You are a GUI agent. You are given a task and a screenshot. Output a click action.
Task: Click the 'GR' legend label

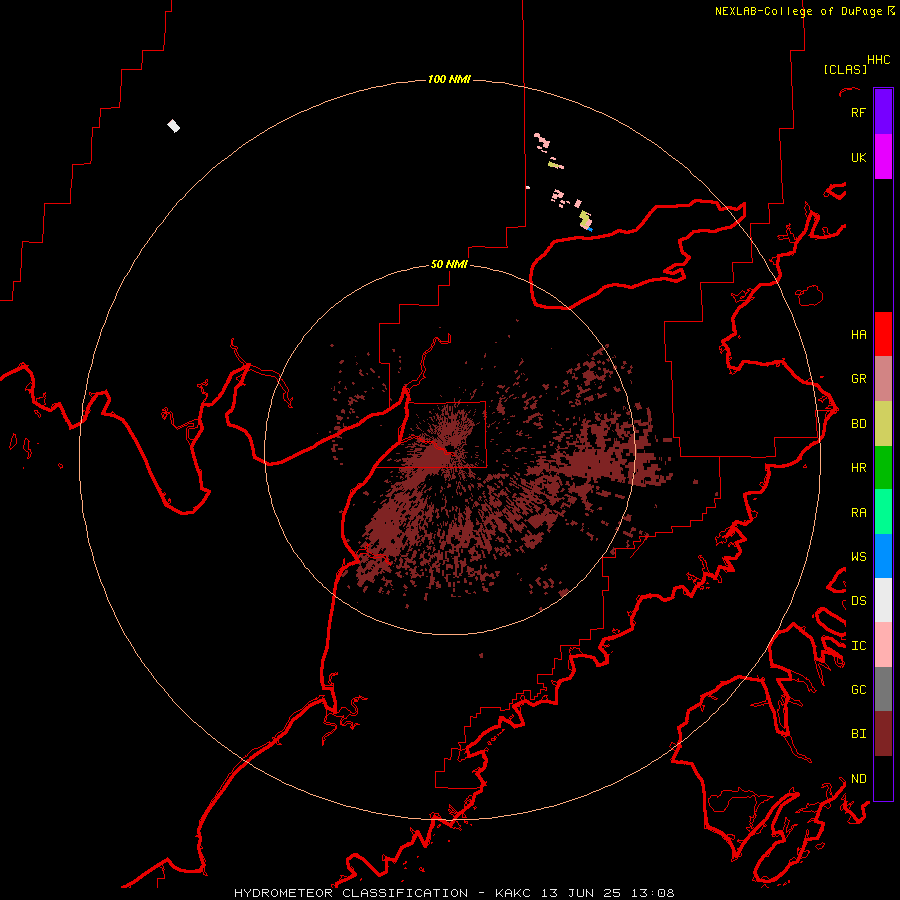[x=859, y=379]
